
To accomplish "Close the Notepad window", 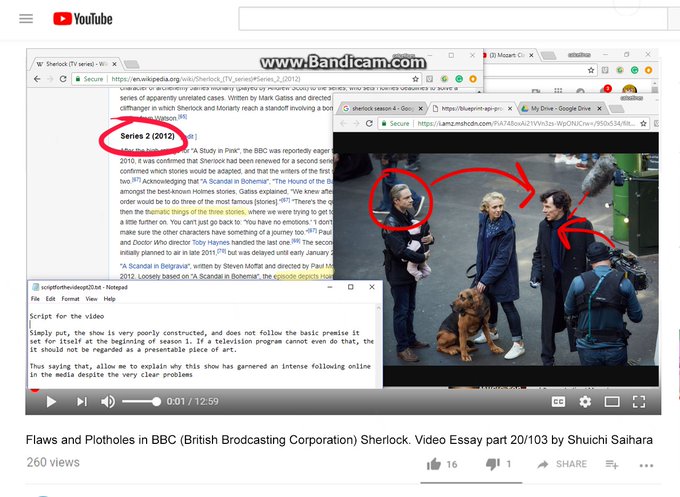I will click(x=372, y=287).
